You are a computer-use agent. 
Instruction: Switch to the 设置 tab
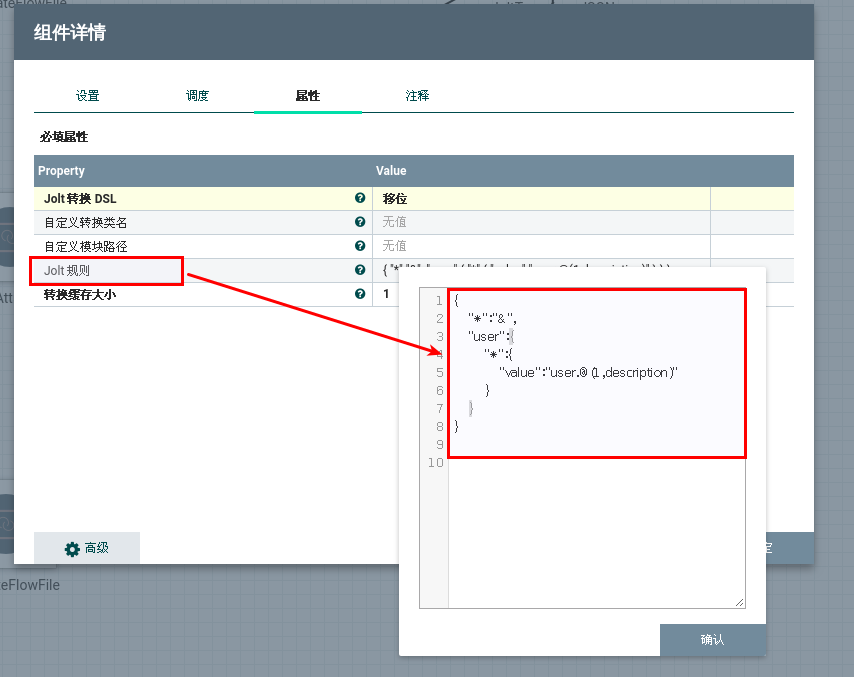(x=88, y=96)
